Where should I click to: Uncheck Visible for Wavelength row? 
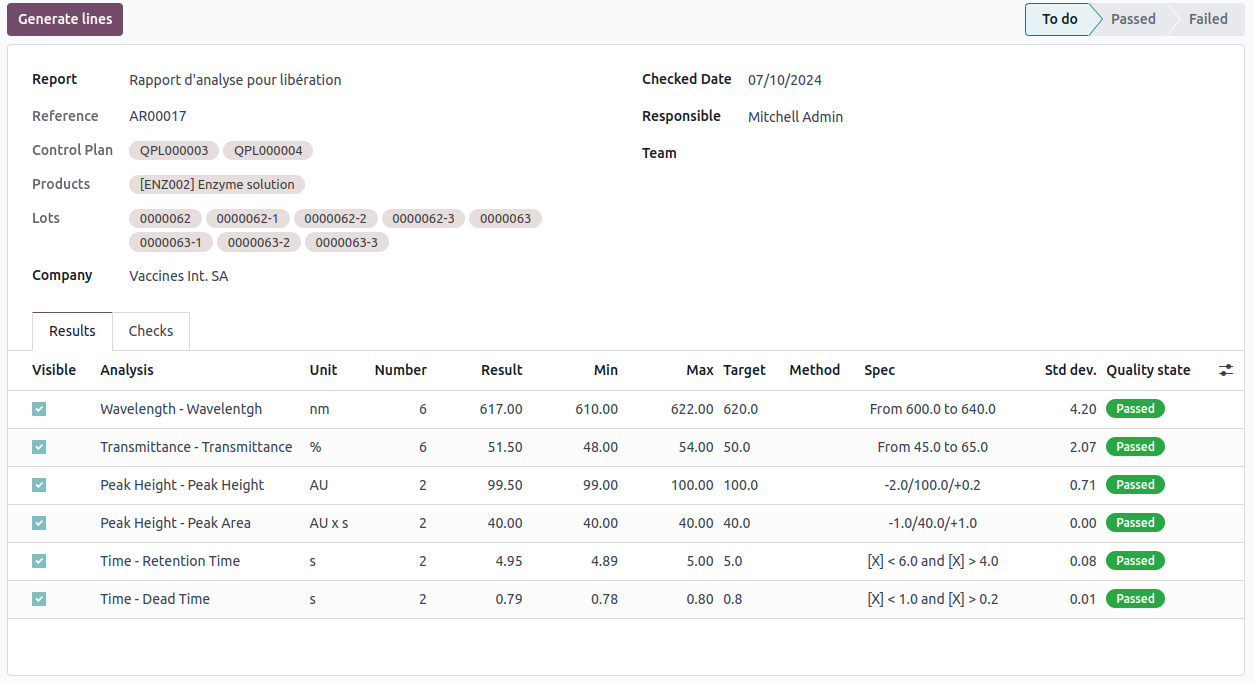pos(39,409)
